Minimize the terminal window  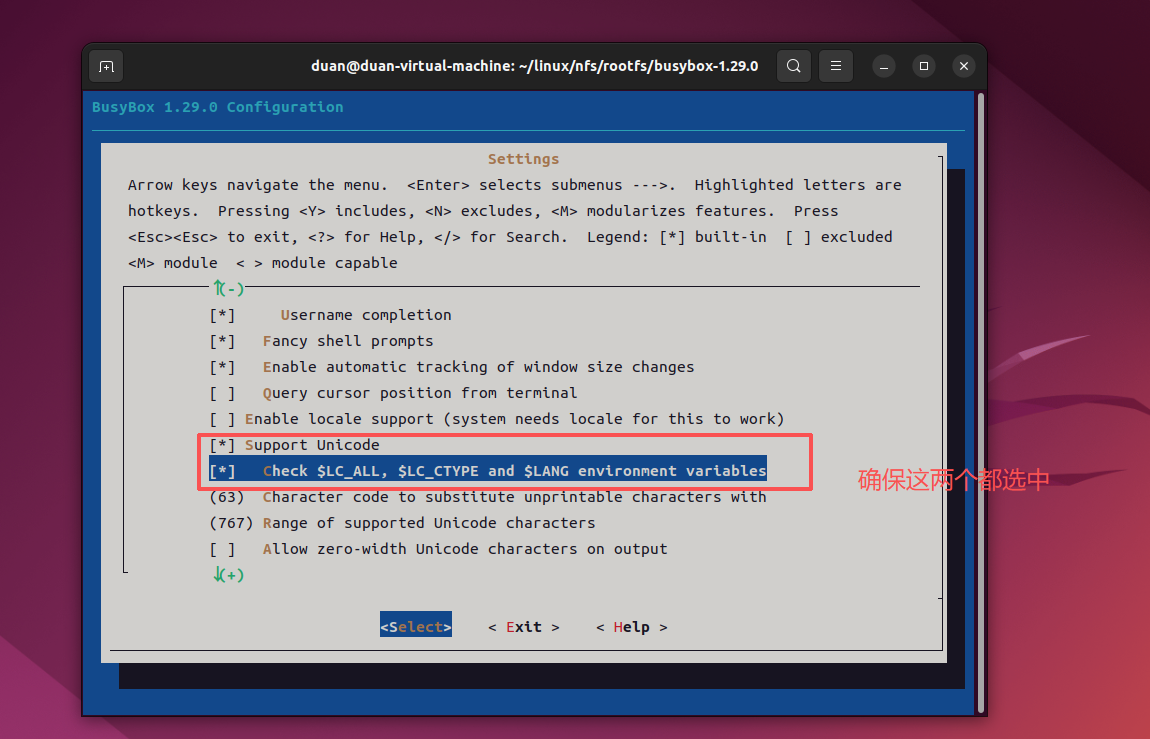[884, 67]
